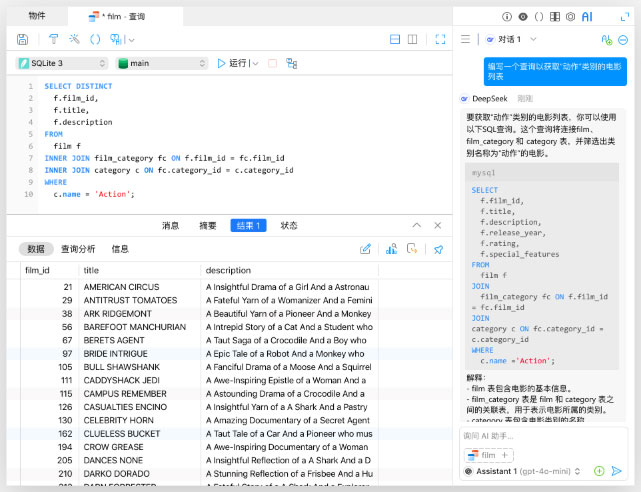
Task: Click the Beautify SQL magic wand icon
Action: (x=74, y=39)
